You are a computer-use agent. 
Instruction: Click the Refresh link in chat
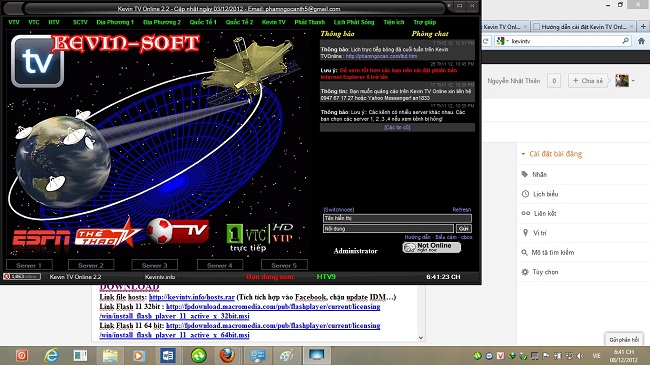461,210
